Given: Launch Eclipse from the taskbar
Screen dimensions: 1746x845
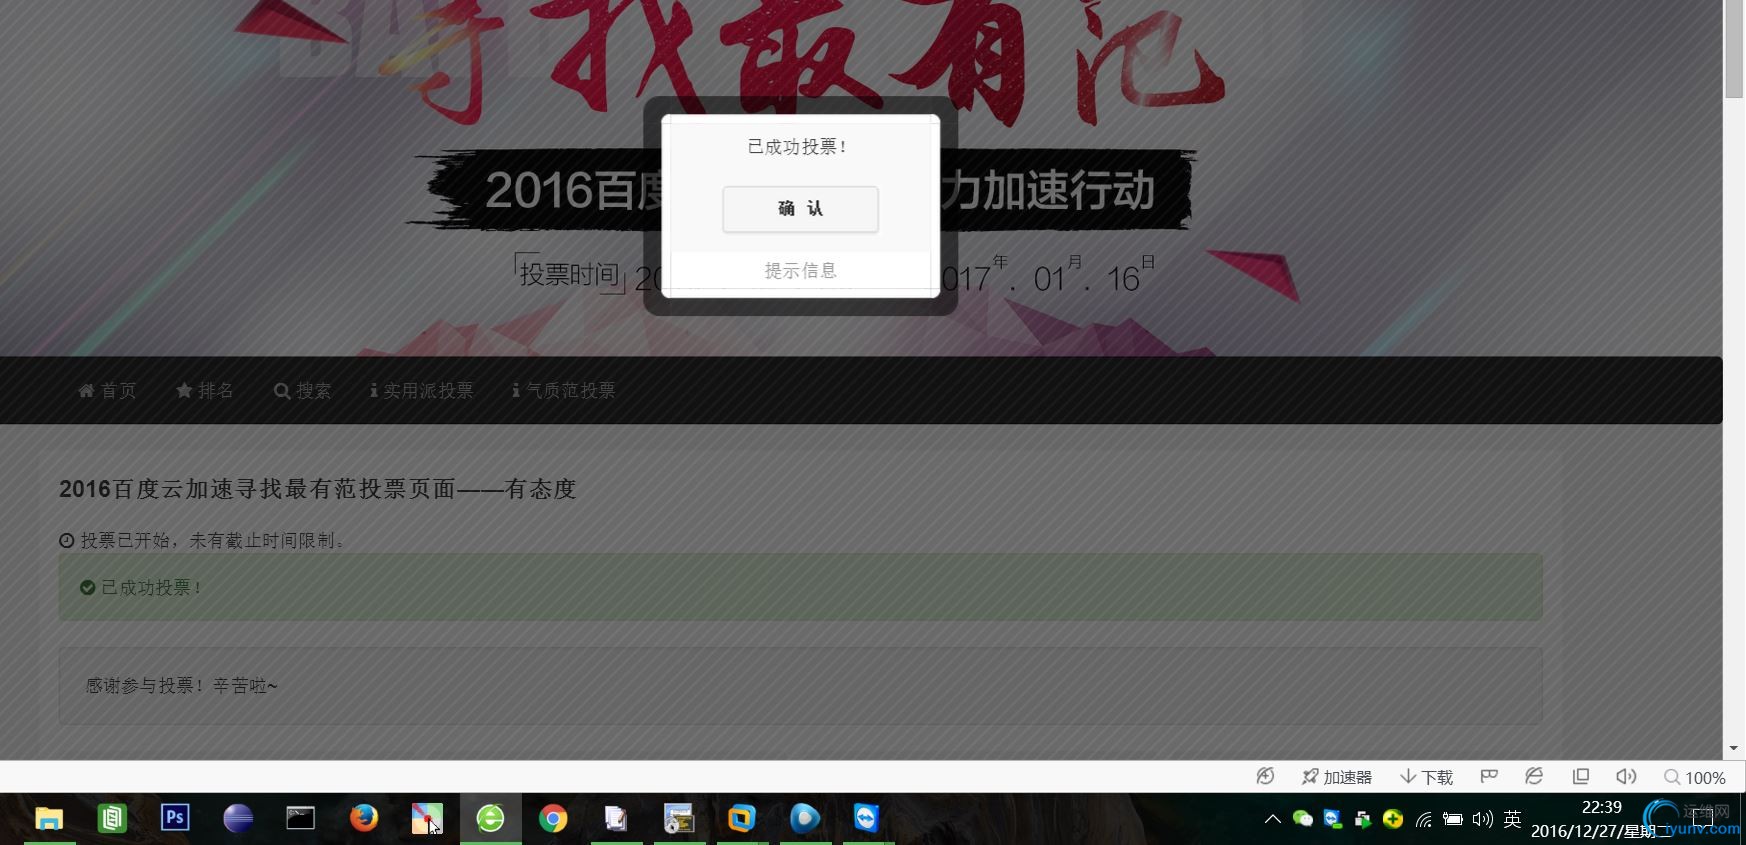Looking at the screenshot, I should [238, 819].
